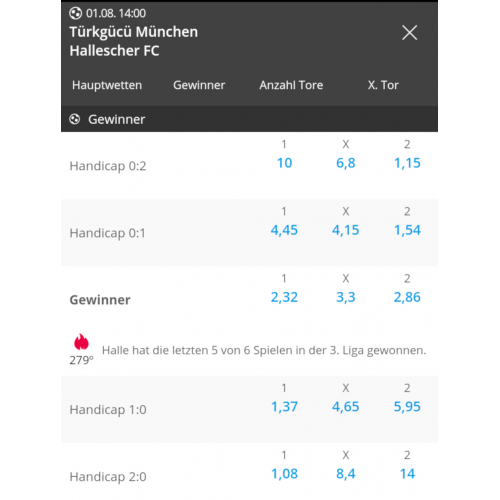Image resolution: width=500 pixels, height=500 pixels.
Task: Select odds 1,37 for Handicap 1:0
Action: 284,407
